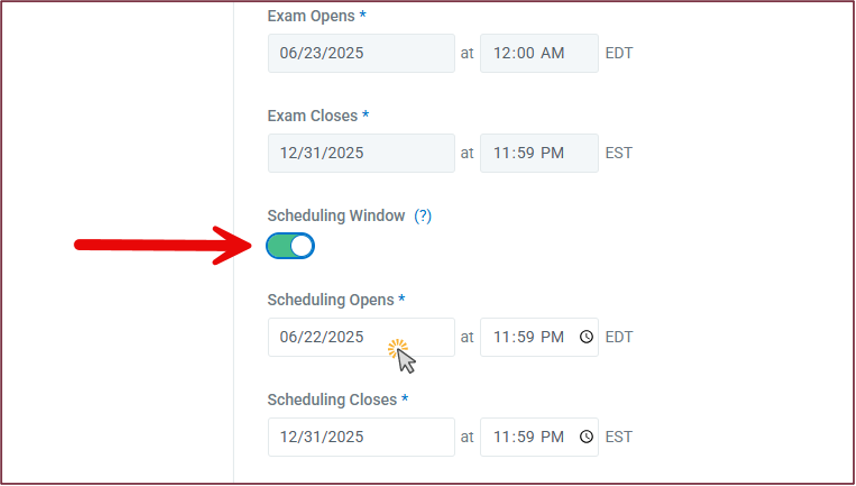Toggle the Scheduling Window switch
Image resolution: width=856 pixels, height=486 pixels.
pyautogui.click(x=290, y=246)
